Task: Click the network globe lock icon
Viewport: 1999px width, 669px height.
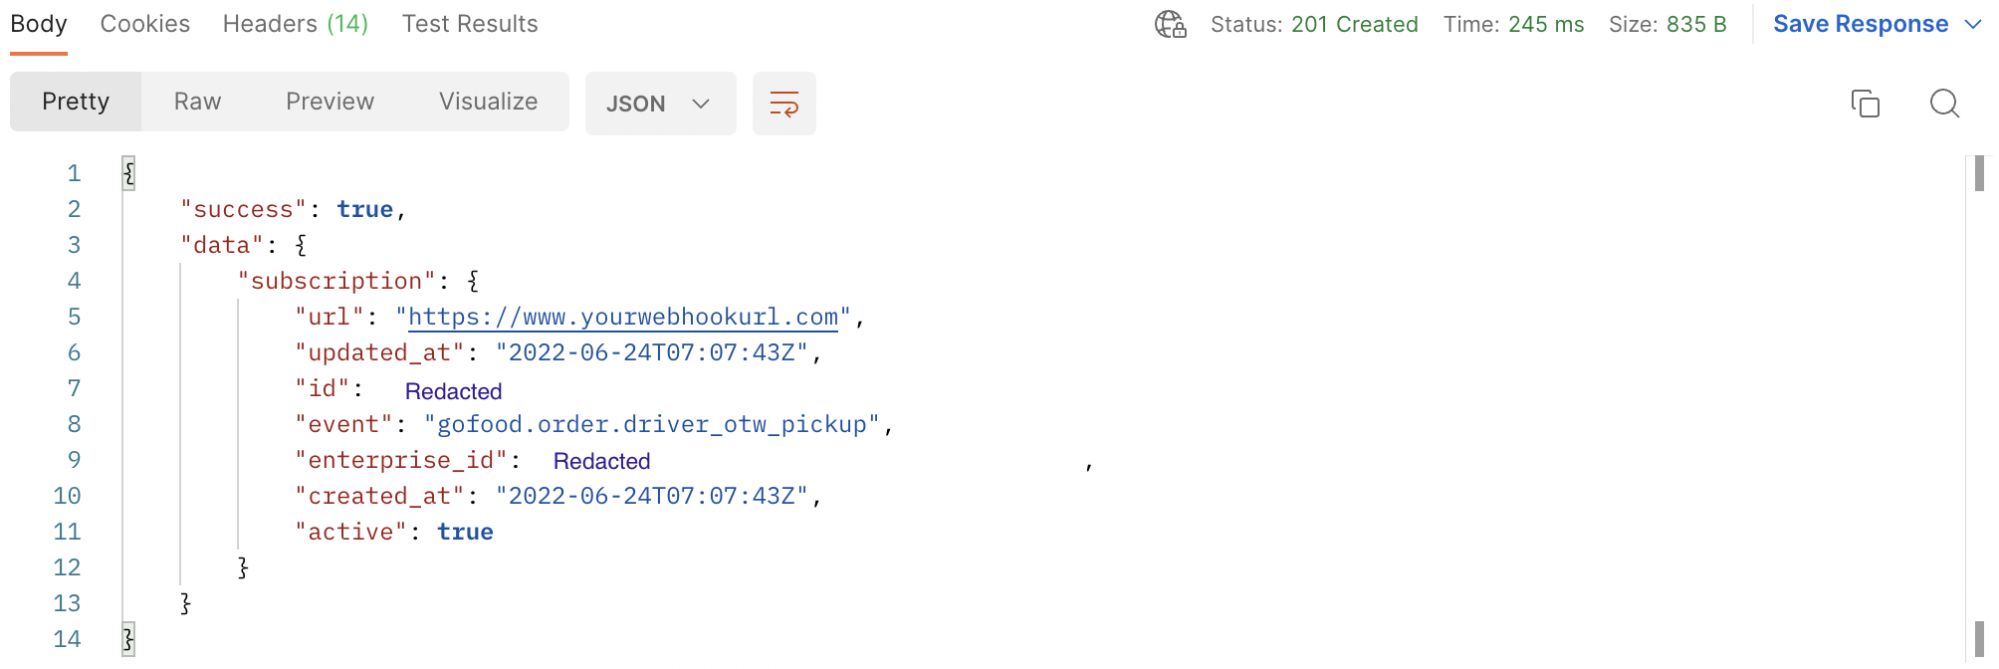Action: tap(1170, 24)
